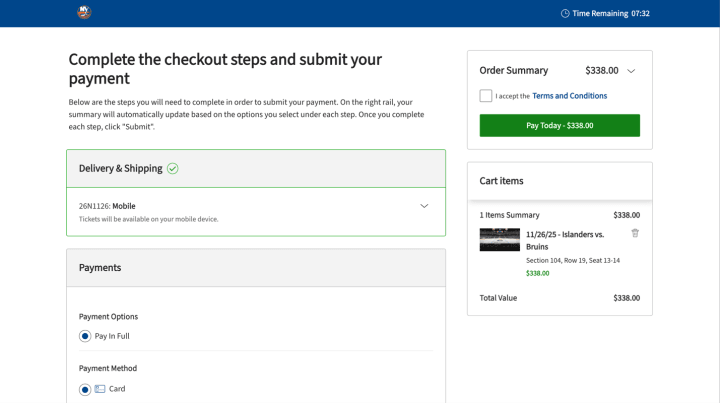The width and height of the screenshot is (720, 403).
Task: Click the Order Summary $338.00 total
Action: [x=601, y=71]
